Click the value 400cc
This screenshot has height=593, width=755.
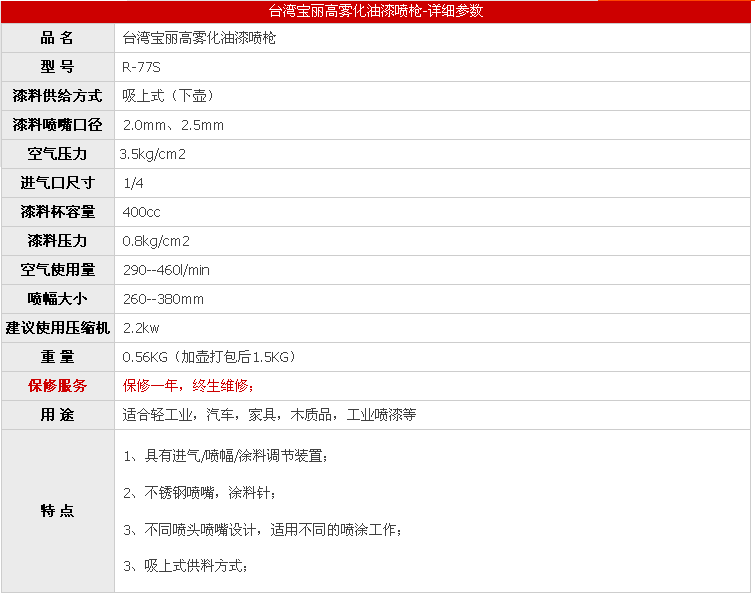[x=141, y=212]
